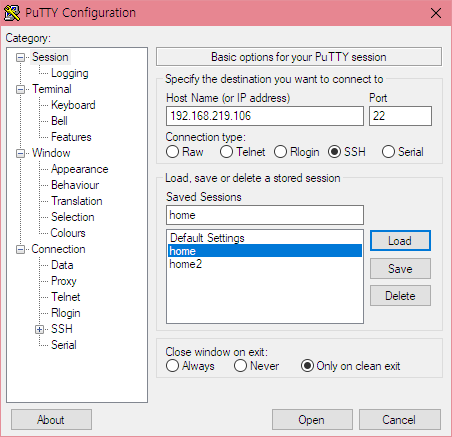Open the Terminal category
The width and height of the screenshot is (452, 437).
(x=52, y=89)
